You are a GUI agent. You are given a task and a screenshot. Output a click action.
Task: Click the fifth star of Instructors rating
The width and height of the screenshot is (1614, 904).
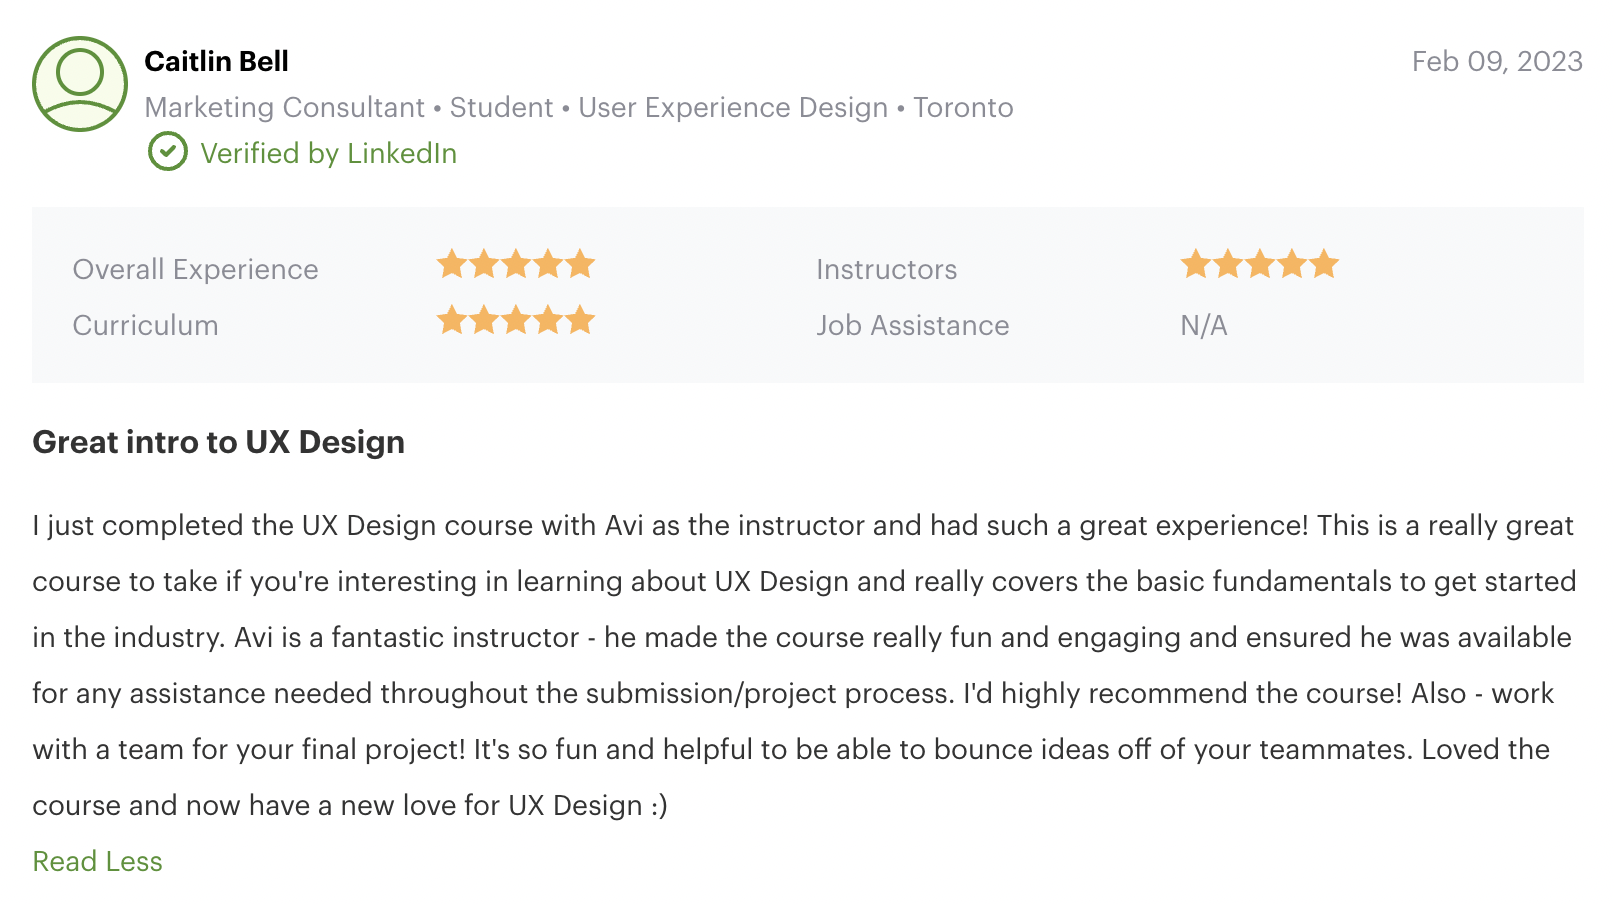pos(1322,264)
